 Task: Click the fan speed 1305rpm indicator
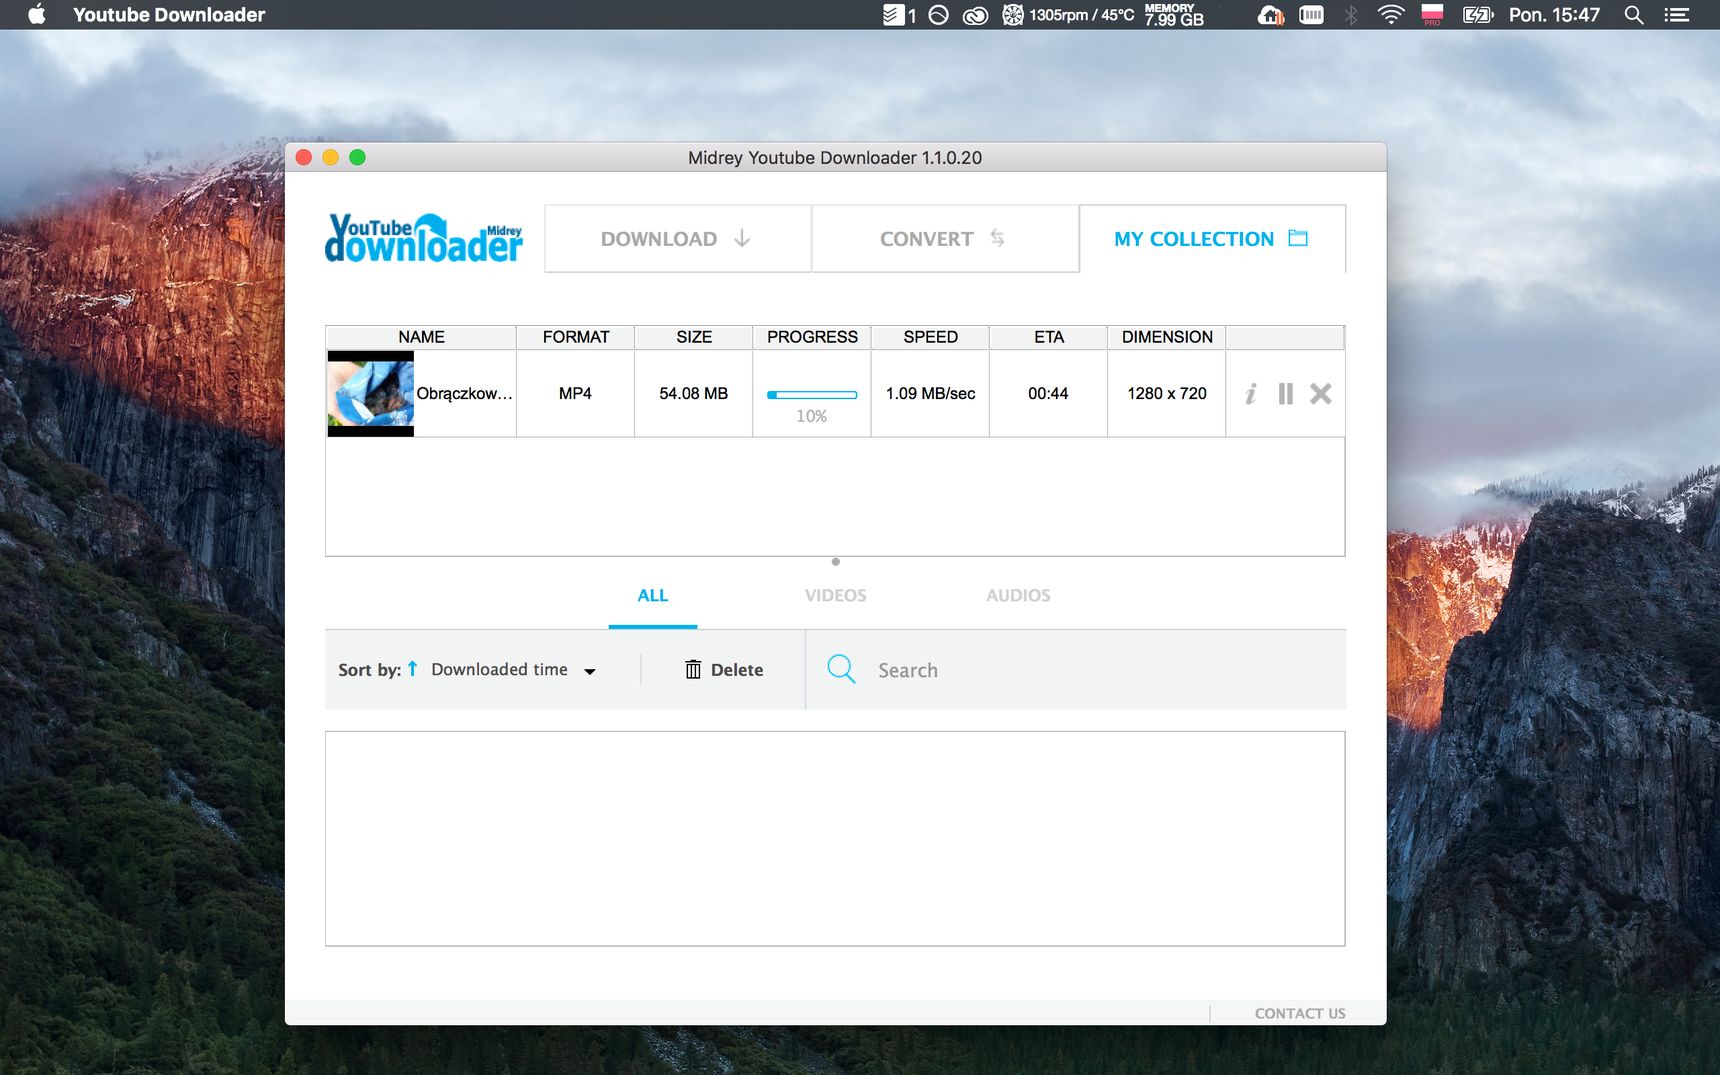click(1068, 14)
